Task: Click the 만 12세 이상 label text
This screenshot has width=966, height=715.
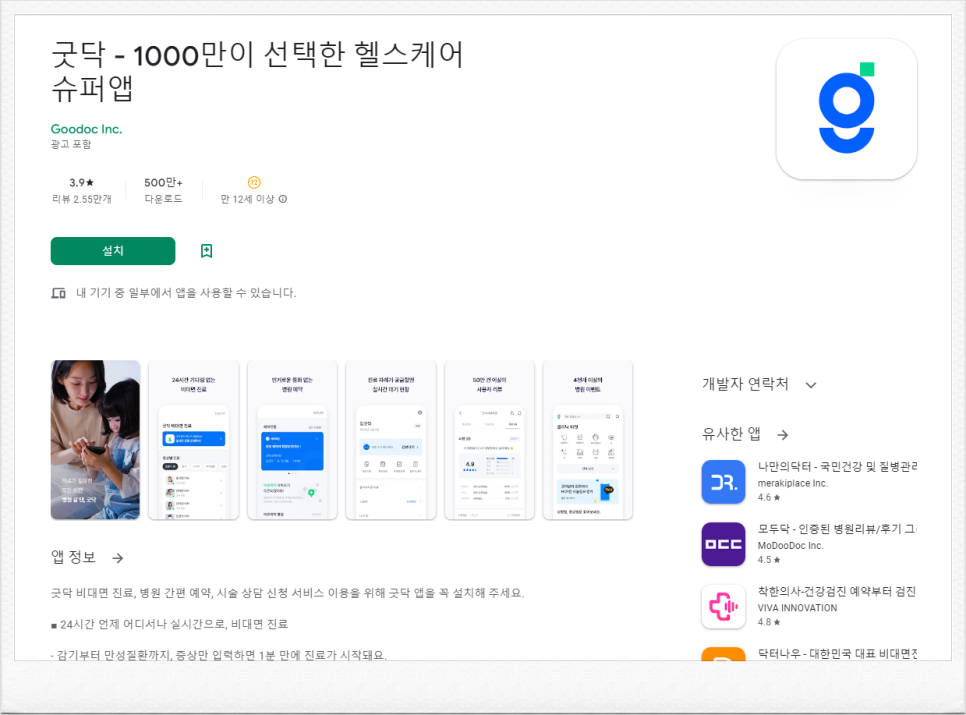Action: point(247,199)
